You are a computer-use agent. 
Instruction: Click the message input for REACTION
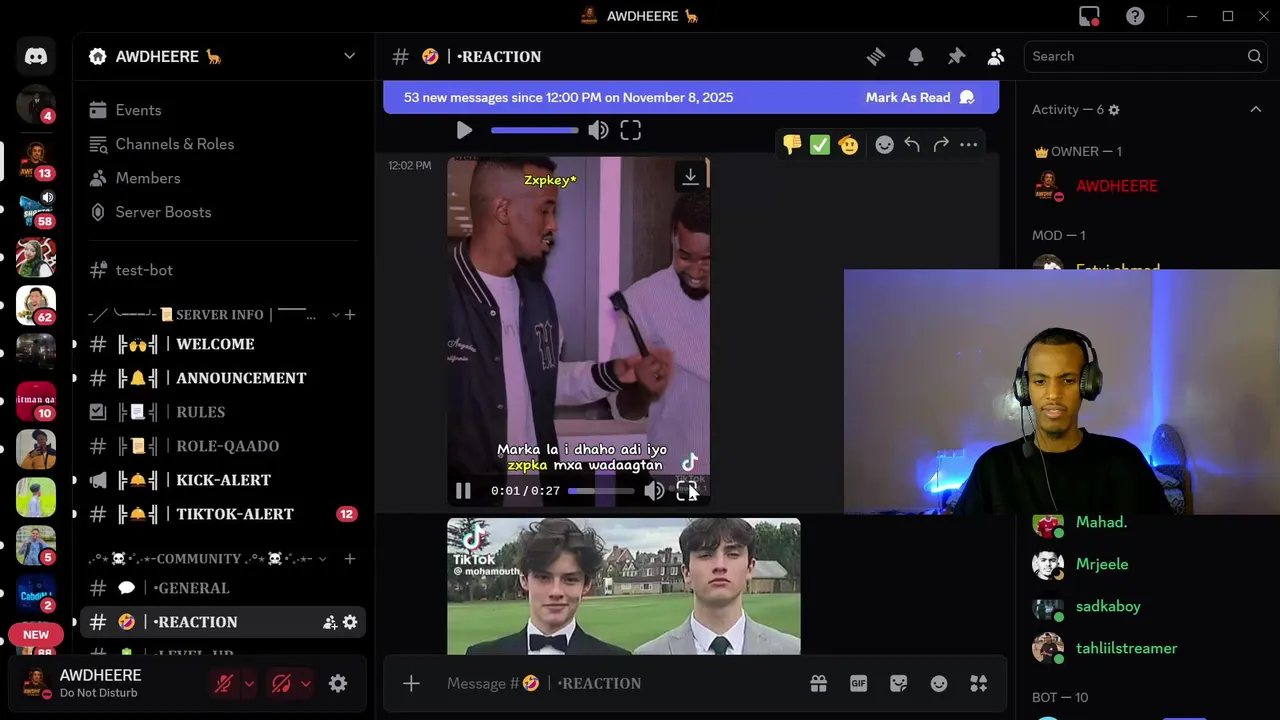coord(620,683)
